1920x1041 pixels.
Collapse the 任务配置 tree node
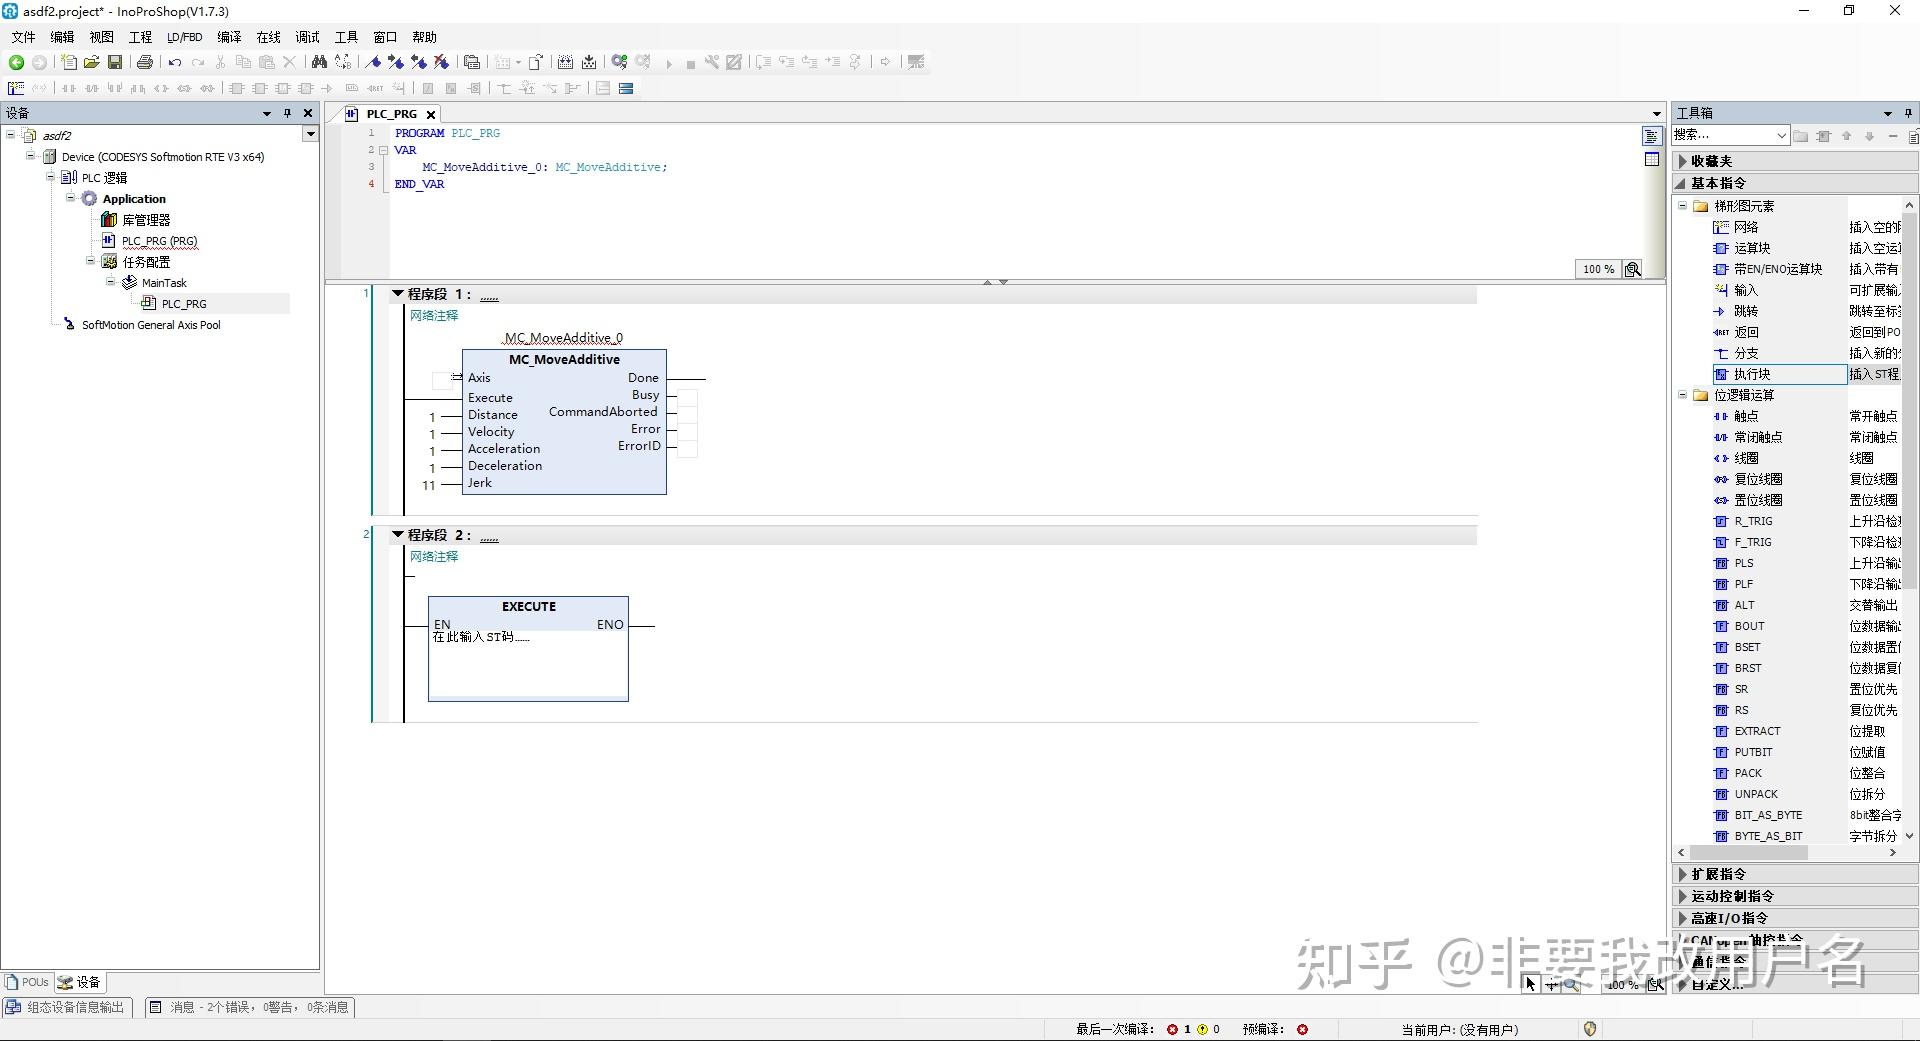point(91,261)
